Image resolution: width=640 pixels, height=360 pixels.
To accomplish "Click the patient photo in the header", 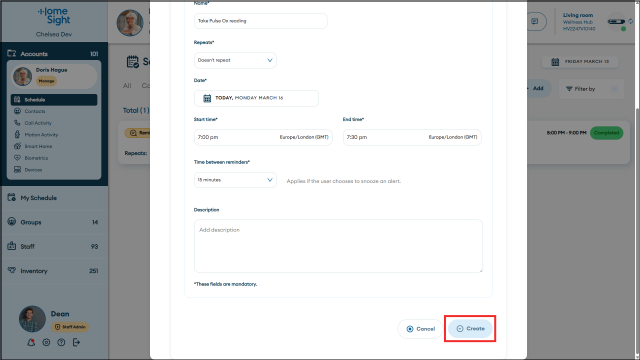I will click(x=130, y=23).
